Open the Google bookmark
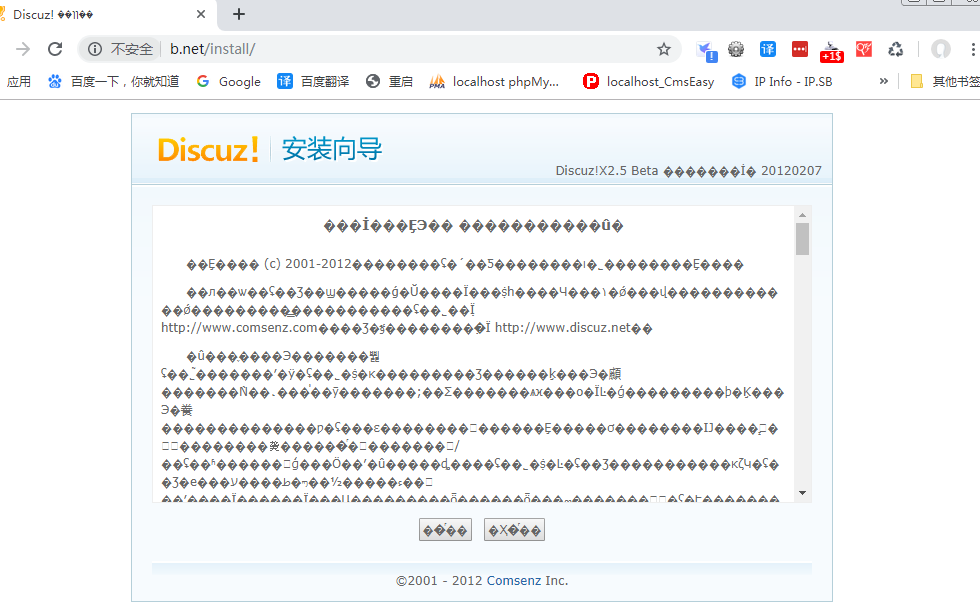Viewport: 980px width, 608px height. coord(228,81)
